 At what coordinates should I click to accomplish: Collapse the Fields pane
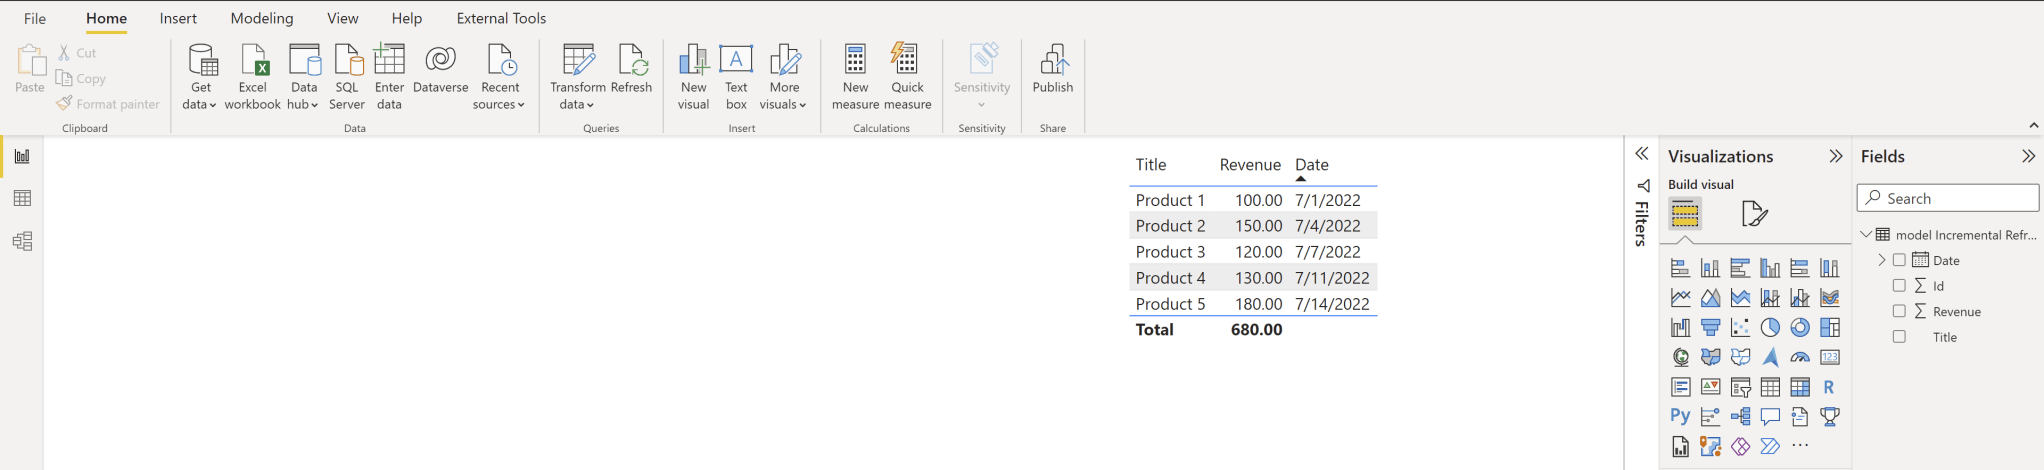tap(2028, 156)
